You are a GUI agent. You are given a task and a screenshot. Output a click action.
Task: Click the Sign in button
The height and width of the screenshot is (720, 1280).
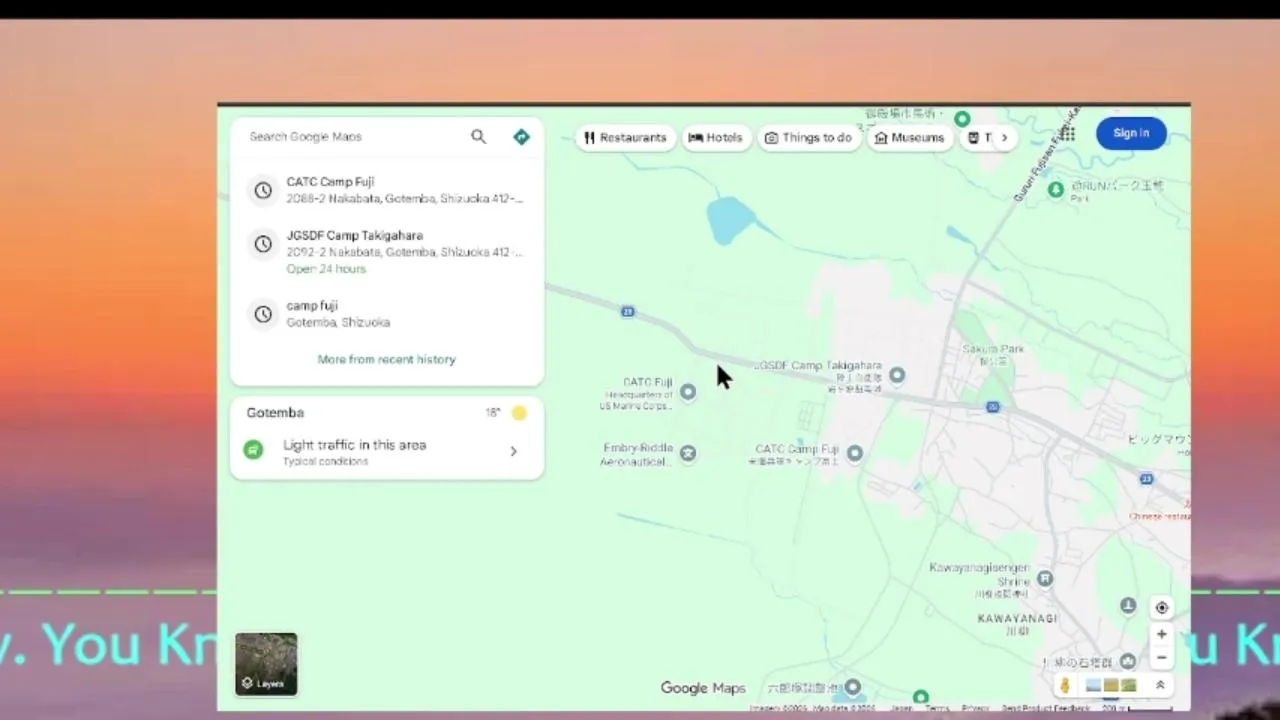coord(1131,133)
